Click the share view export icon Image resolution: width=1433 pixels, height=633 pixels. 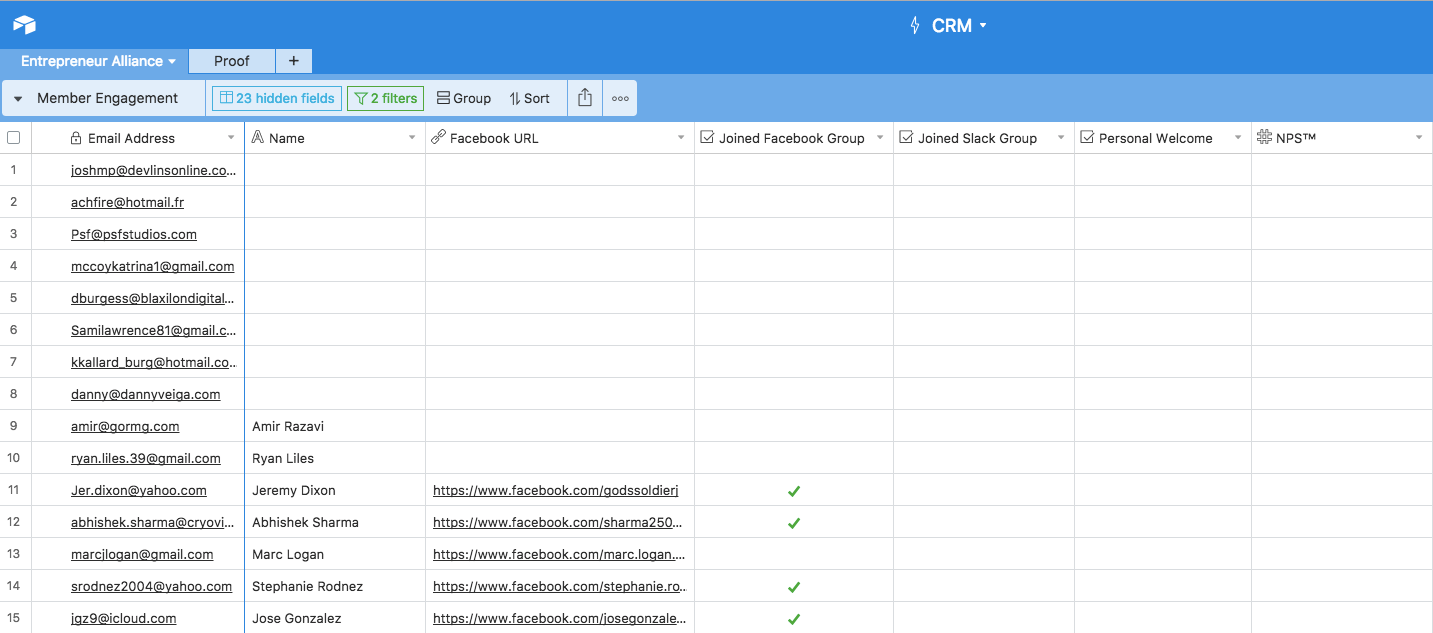tap(585, 98)
